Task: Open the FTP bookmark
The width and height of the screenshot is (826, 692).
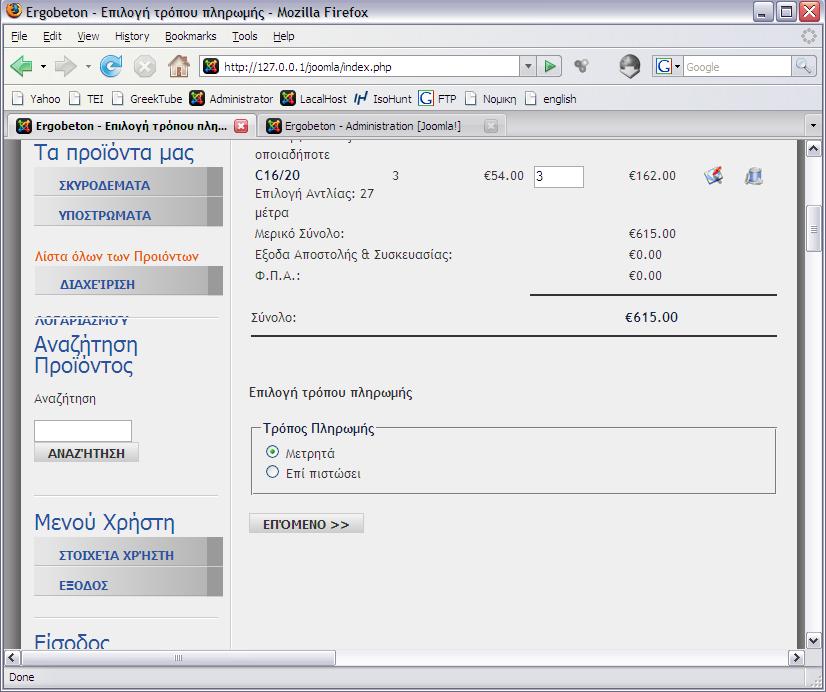Action: (x=437, y=99)
